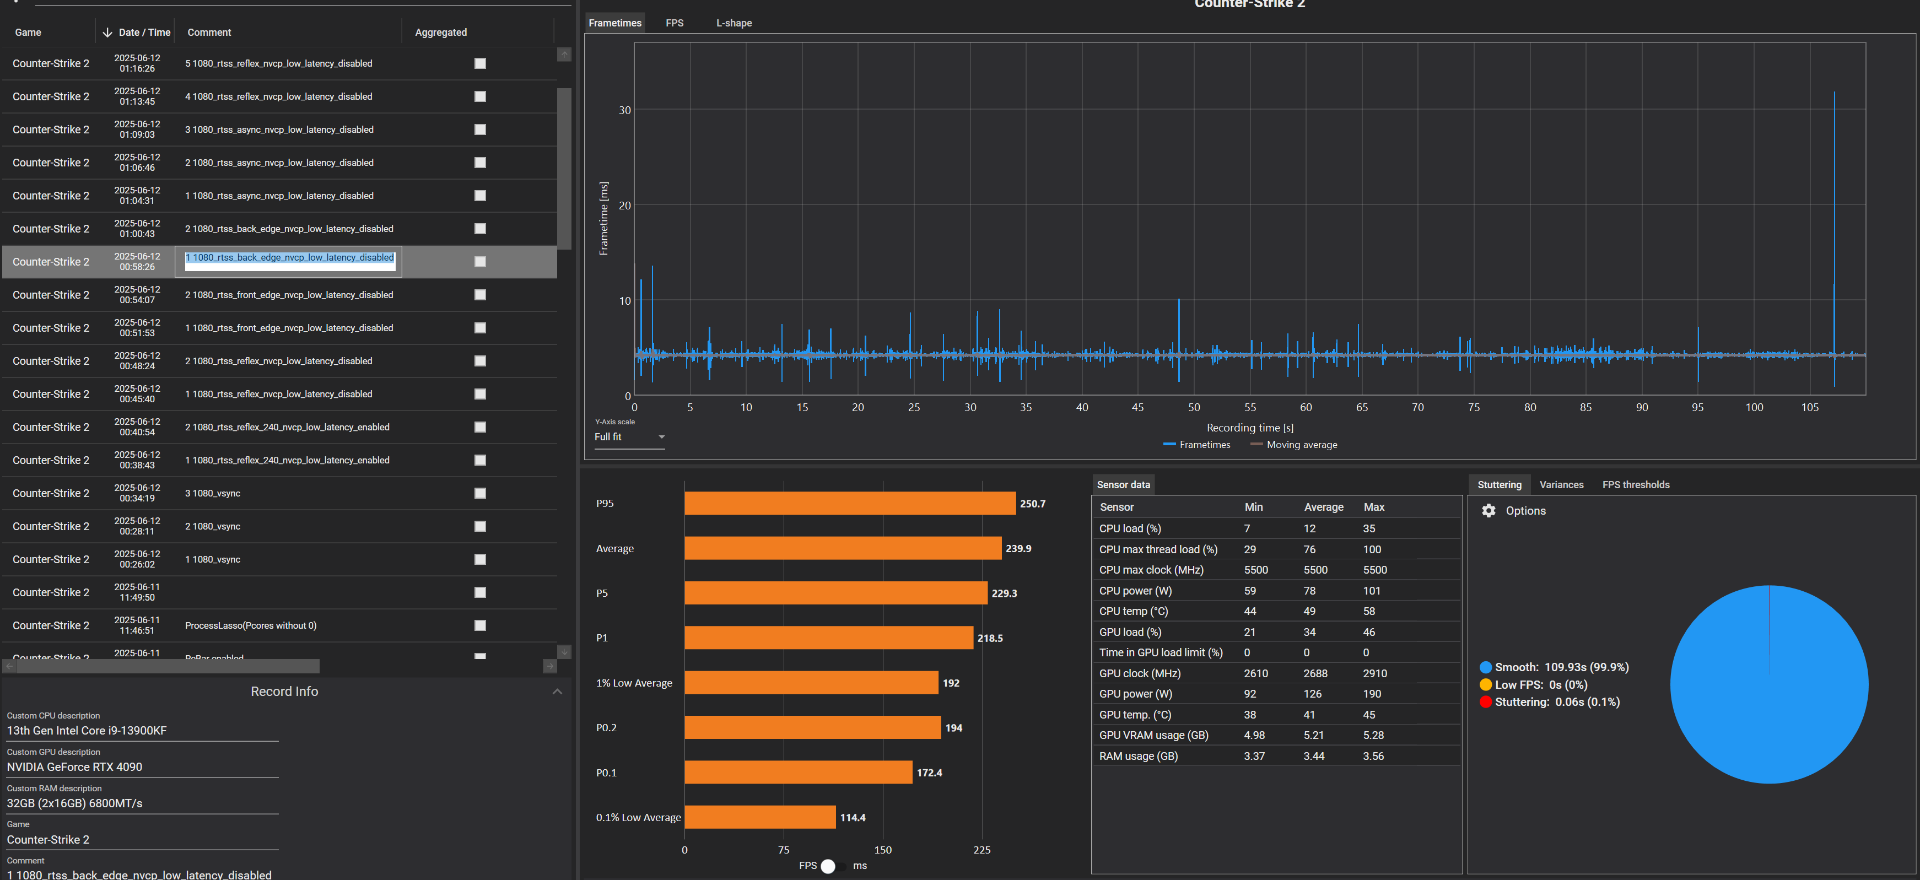Toggle aggregated checkbox for 3 1080_vsync record

click(480, 493)
